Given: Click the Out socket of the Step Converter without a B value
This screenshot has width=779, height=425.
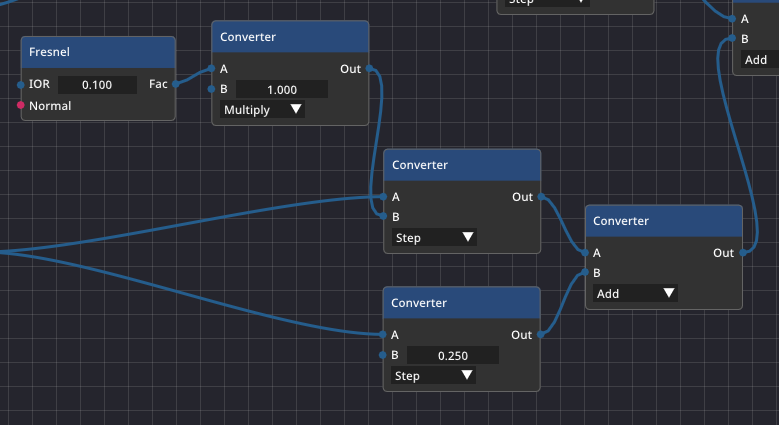Looking at the screenshot, I should (x=541, y=197).
